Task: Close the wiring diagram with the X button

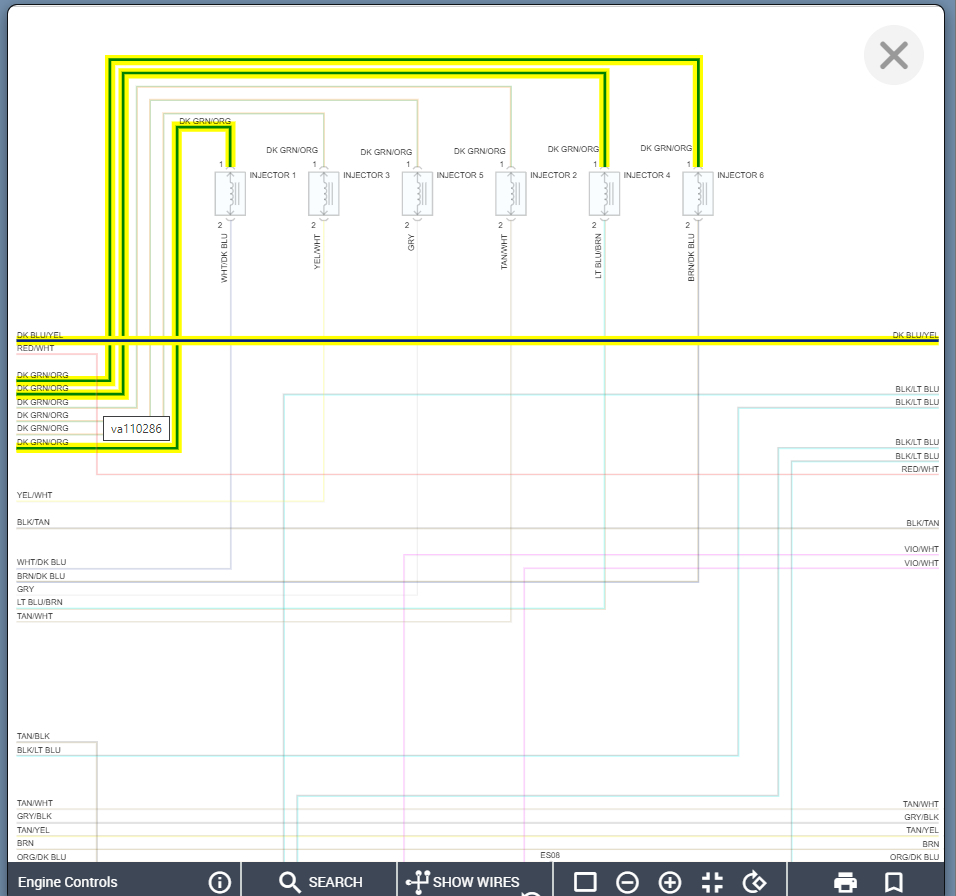Action: tap(893, 55)
